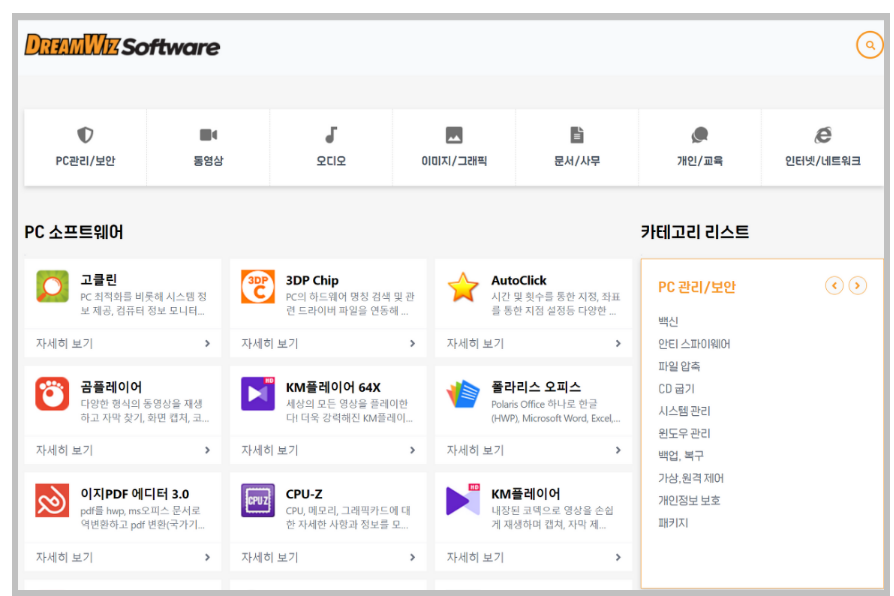Open the 고클린 title link

[99, 280]
